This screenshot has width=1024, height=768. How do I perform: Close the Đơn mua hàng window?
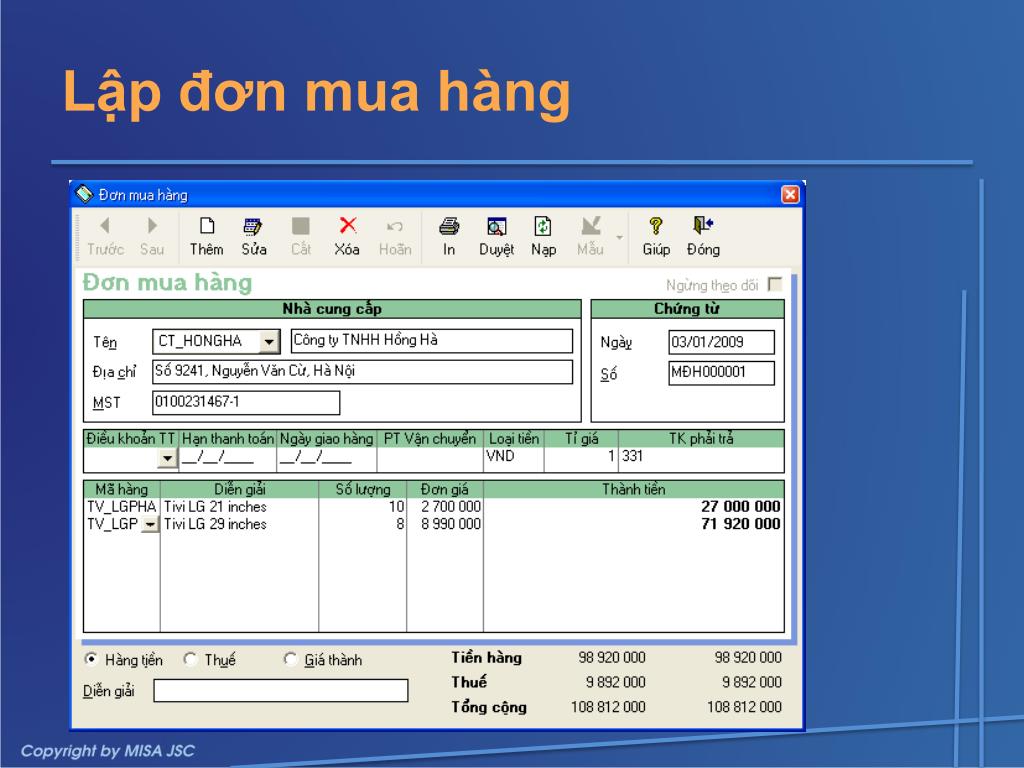click(x=790, y=194)
